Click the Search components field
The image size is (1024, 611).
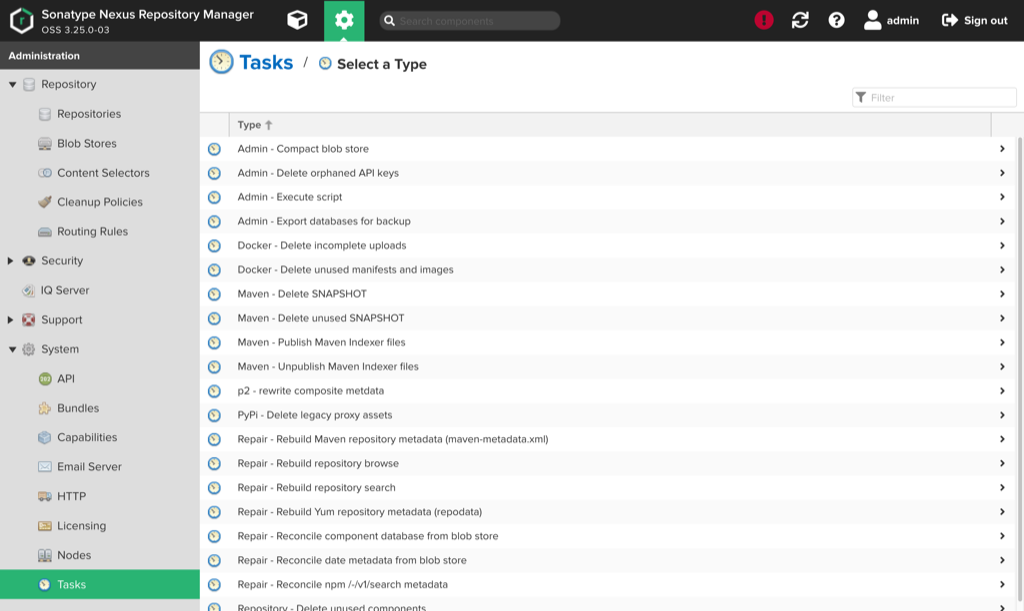pos(470,21)
